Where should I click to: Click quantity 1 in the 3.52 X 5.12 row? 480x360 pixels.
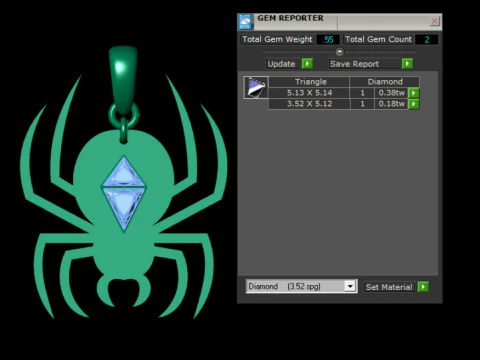(362, 104)
